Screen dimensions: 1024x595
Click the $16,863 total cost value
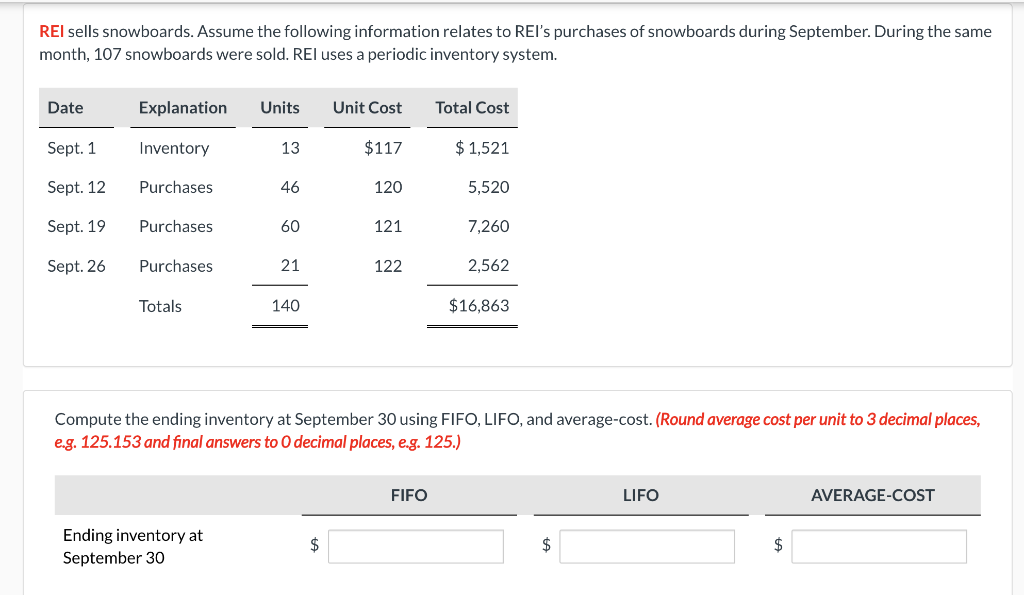(479, 306)
